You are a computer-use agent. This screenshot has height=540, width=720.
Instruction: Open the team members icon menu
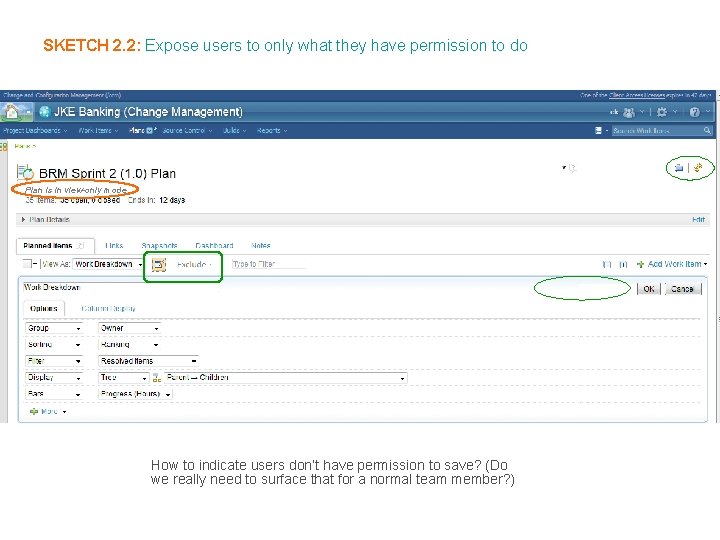click(x=629, y=112)
